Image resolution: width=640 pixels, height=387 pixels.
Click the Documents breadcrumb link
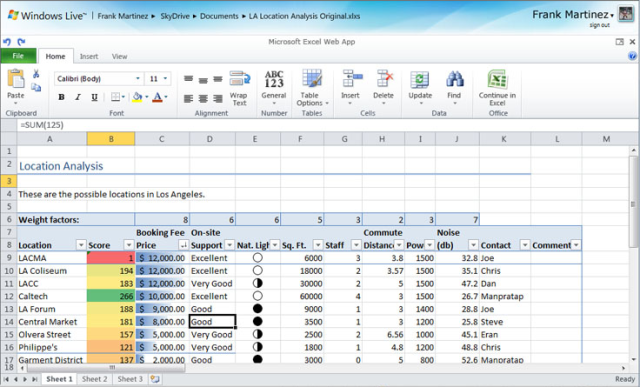pos(219,16)
